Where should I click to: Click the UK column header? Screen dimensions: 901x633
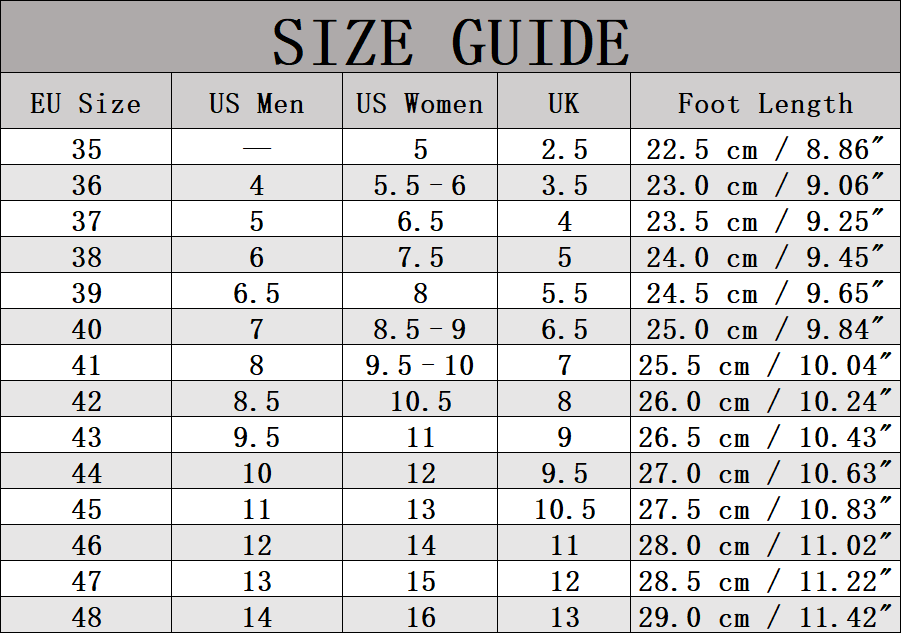564,103
